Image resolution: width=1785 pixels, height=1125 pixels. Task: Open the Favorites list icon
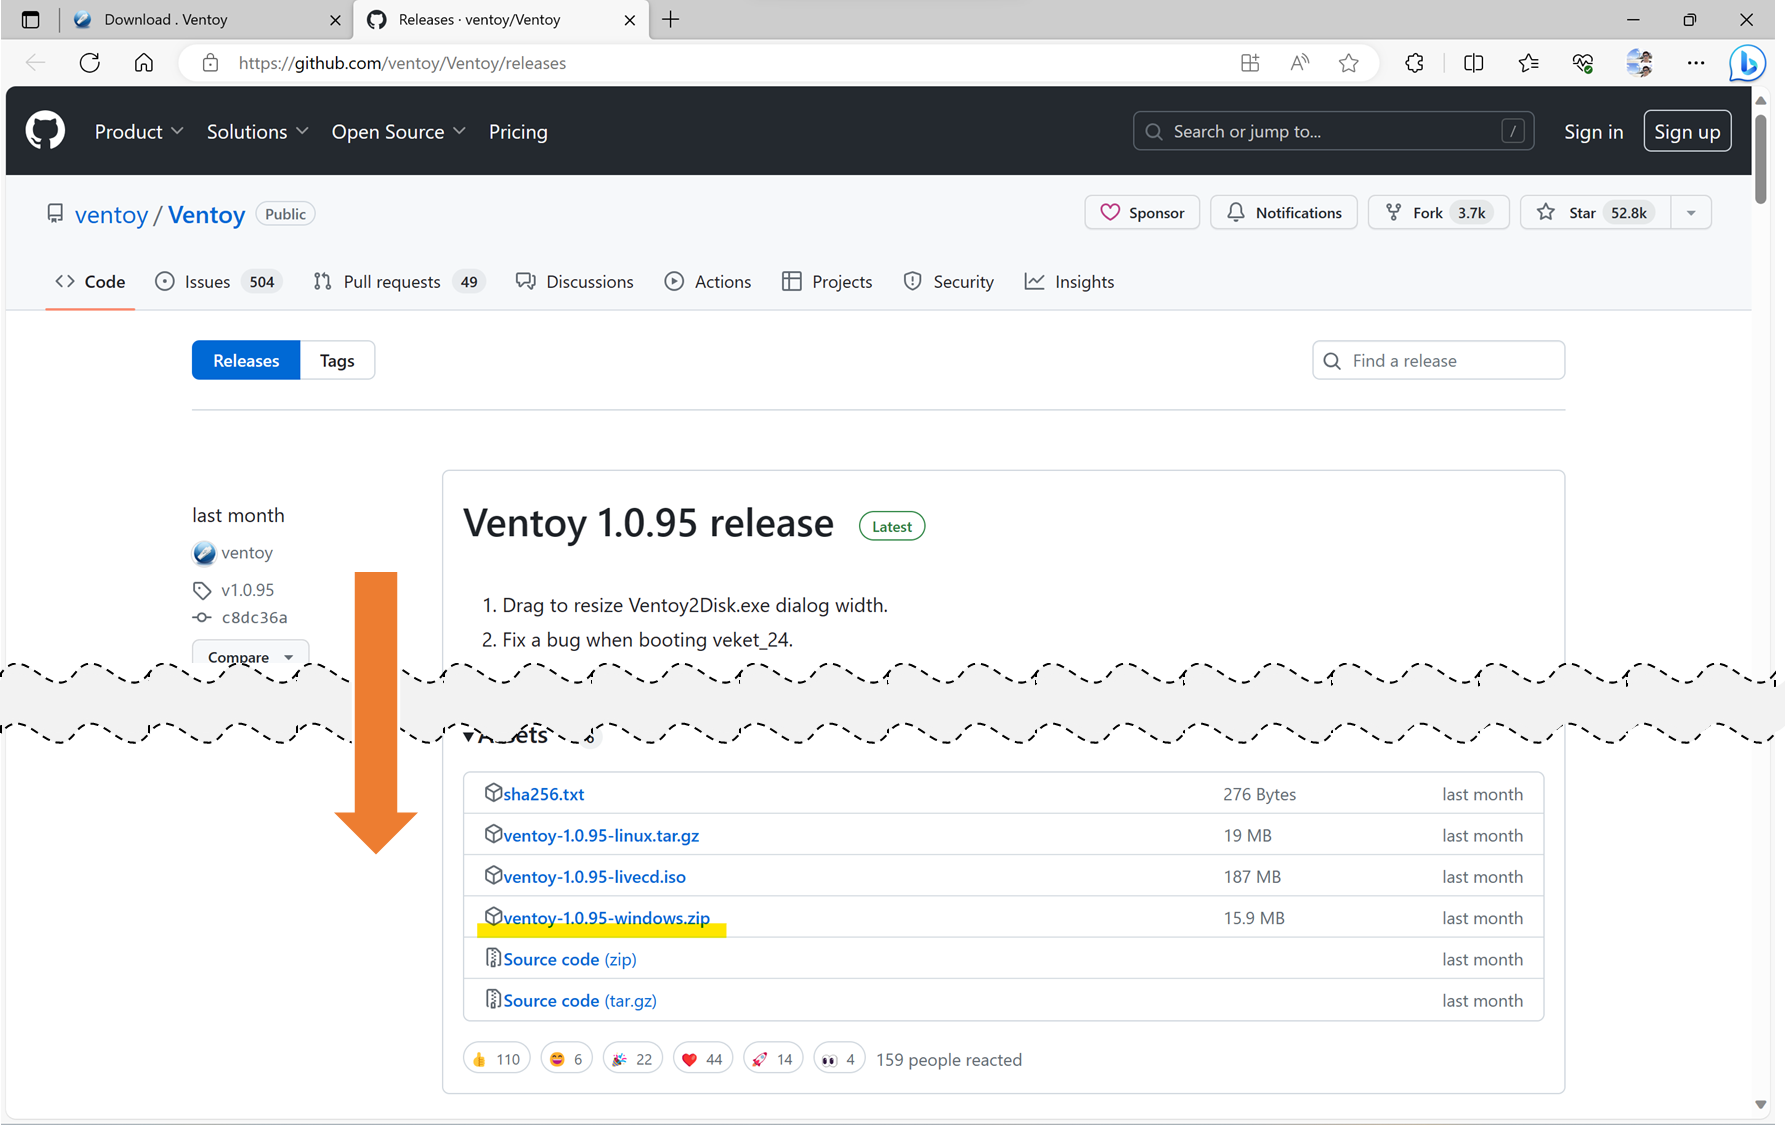point(1528,63)
